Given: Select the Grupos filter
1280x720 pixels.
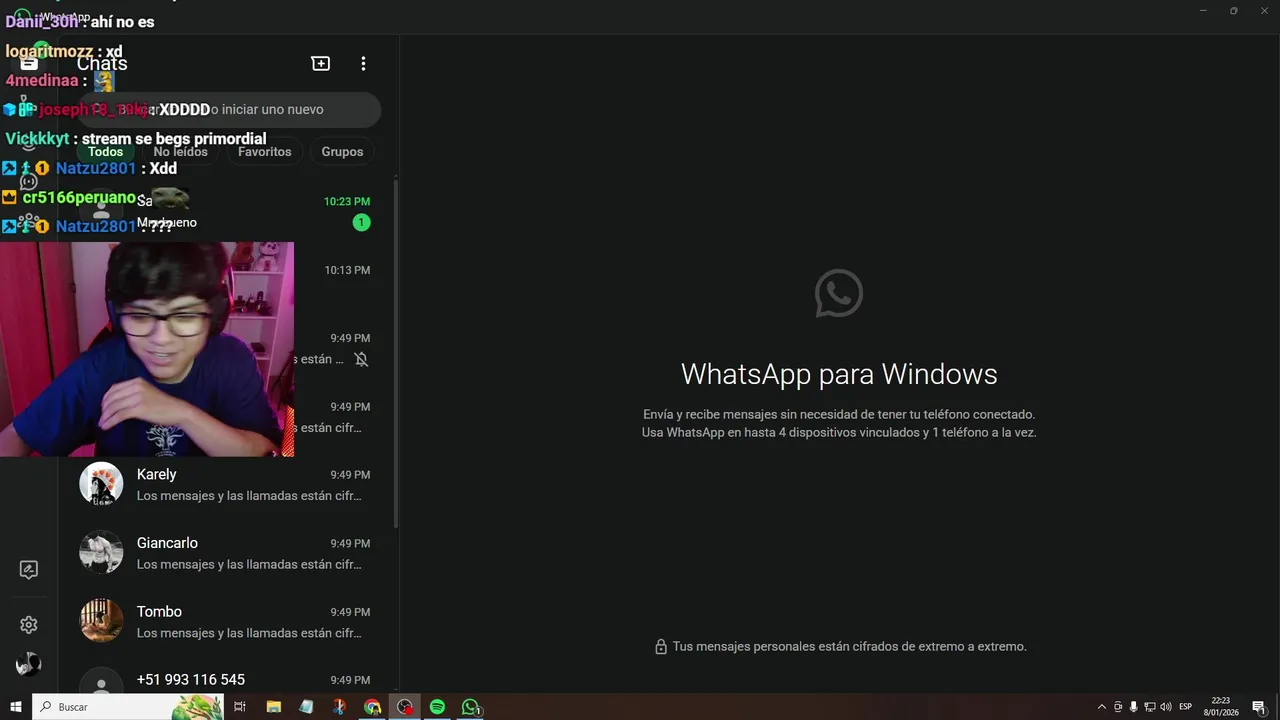Looking at the screenshot, I should [x=342, y=152].
